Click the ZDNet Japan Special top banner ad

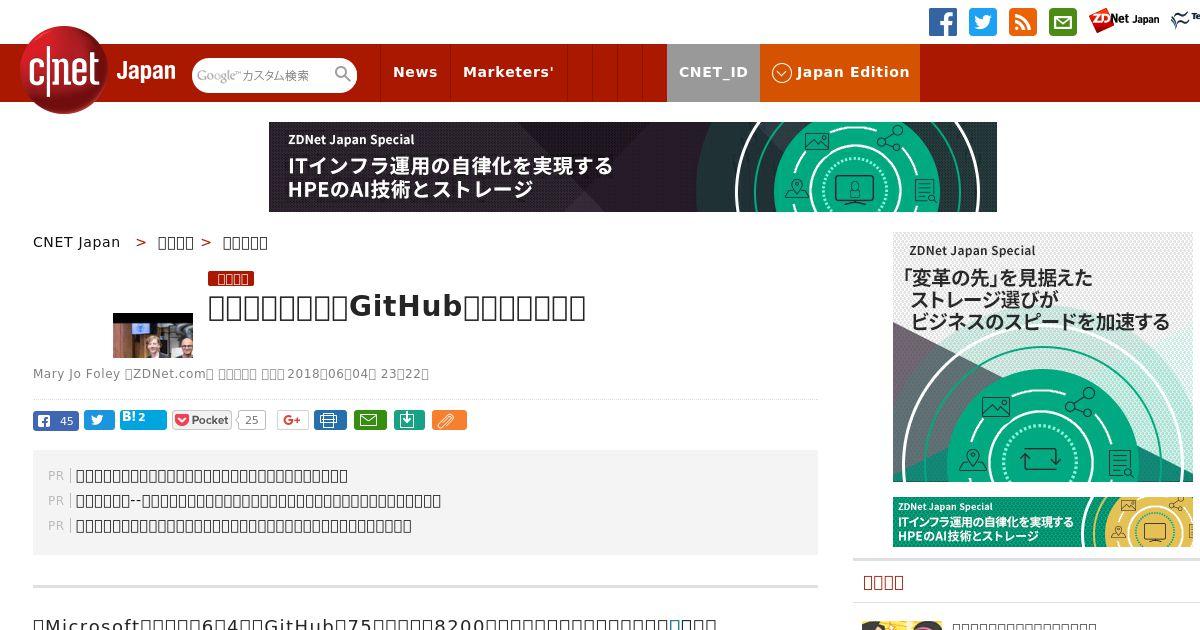pyautogui.click(x=633, y=167)
